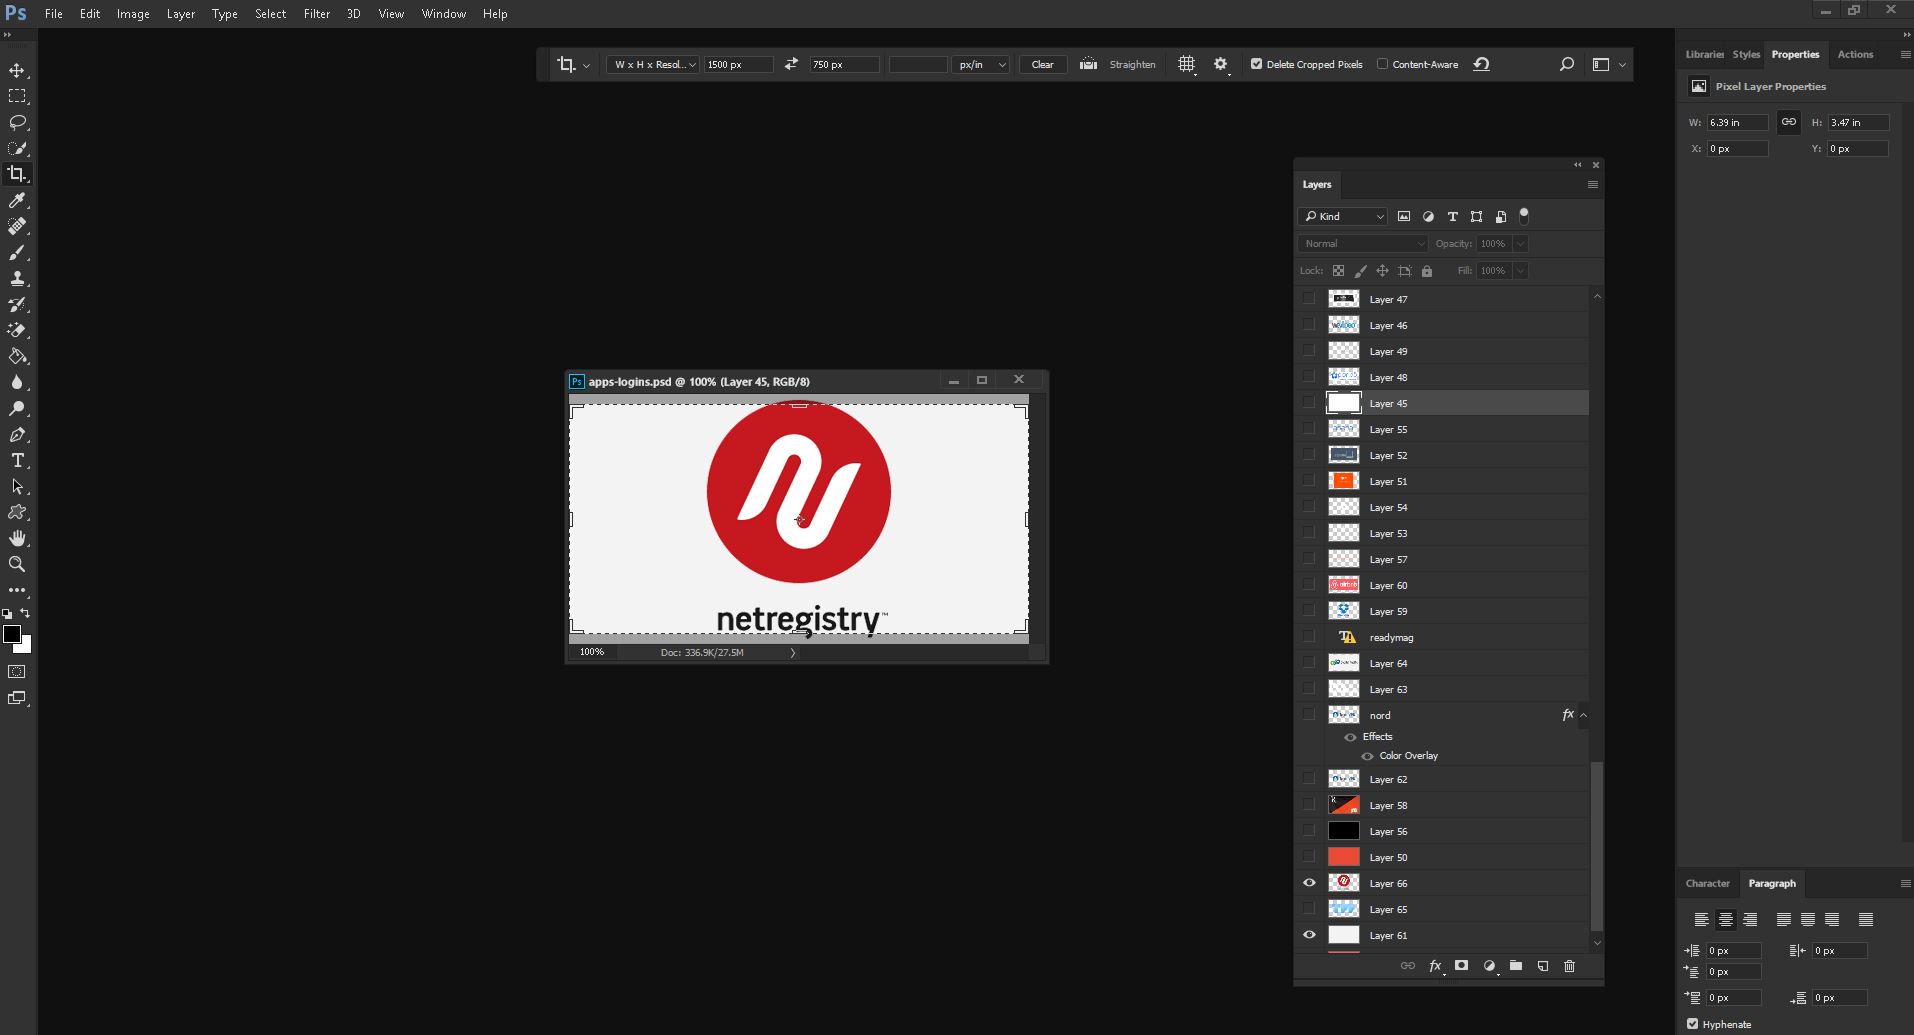The image size is (1914, 1035).
Task: Hide Layer 61 visibility eye
Action: point(1309,935)
